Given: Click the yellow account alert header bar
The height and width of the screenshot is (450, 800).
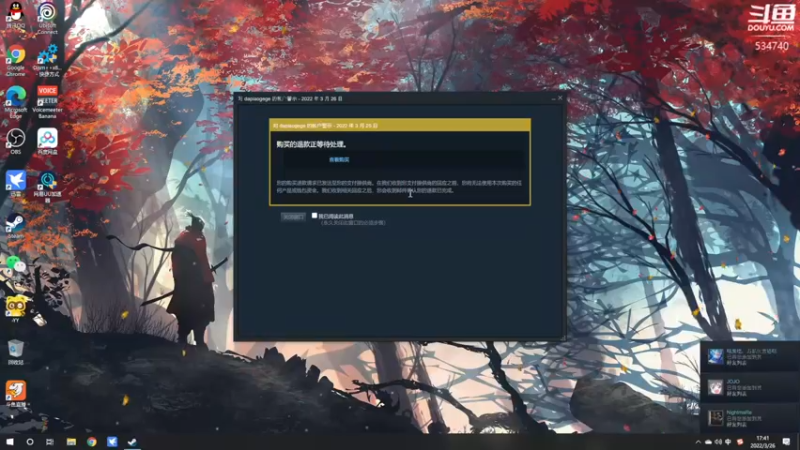Looking at the screenshot, I should click(400, 125).
